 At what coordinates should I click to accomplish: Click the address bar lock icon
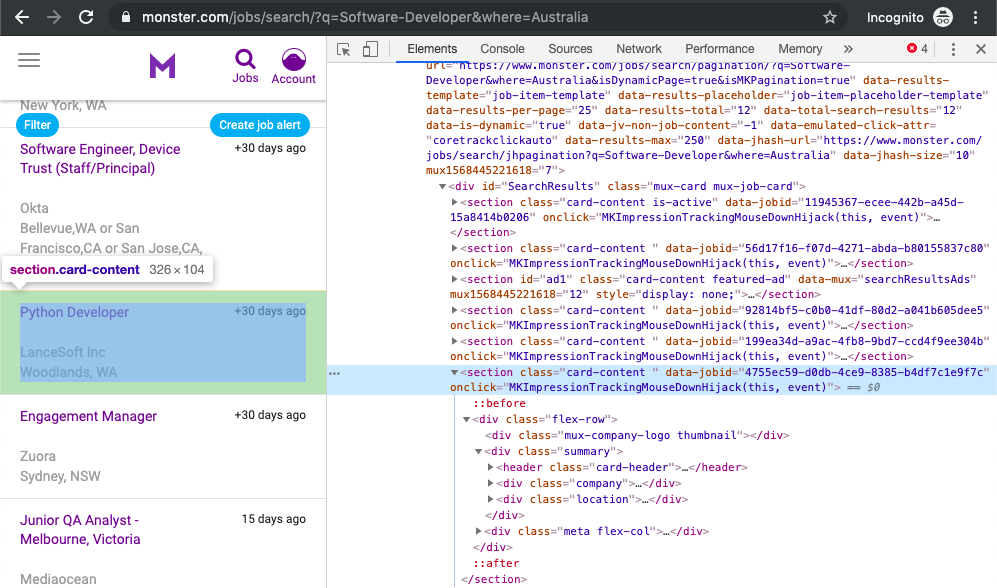(x=126, y=17)
